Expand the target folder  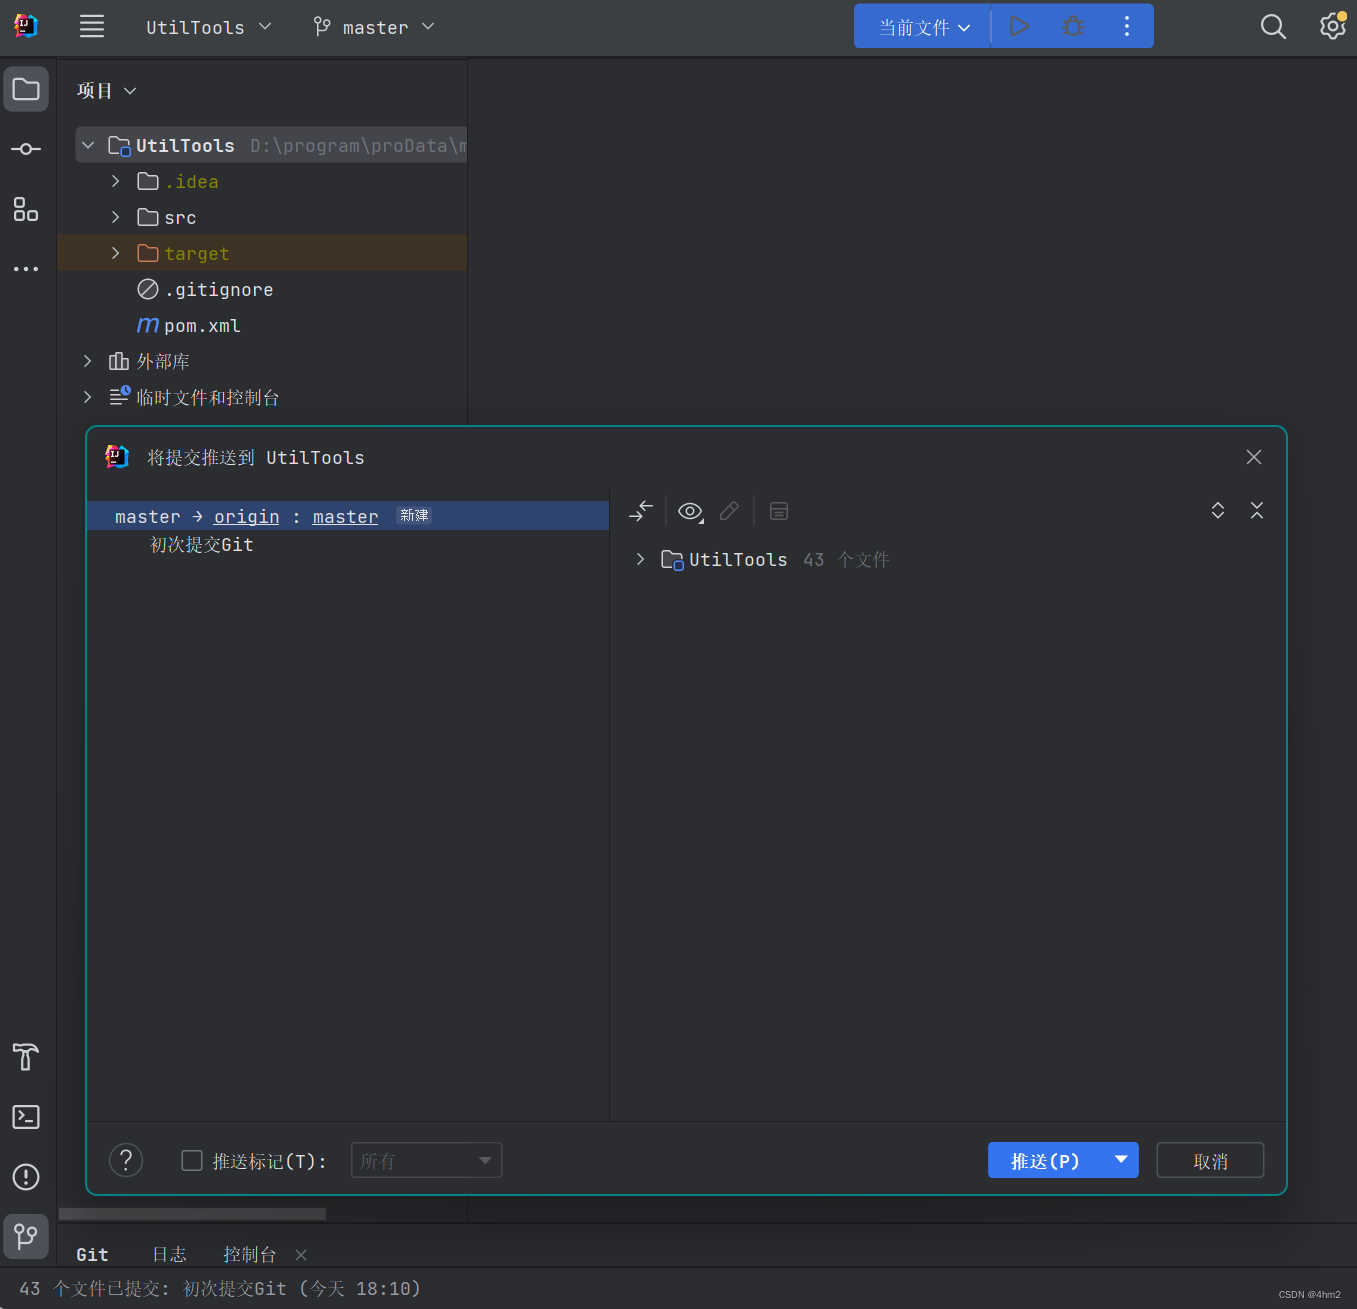click(116, 253)
